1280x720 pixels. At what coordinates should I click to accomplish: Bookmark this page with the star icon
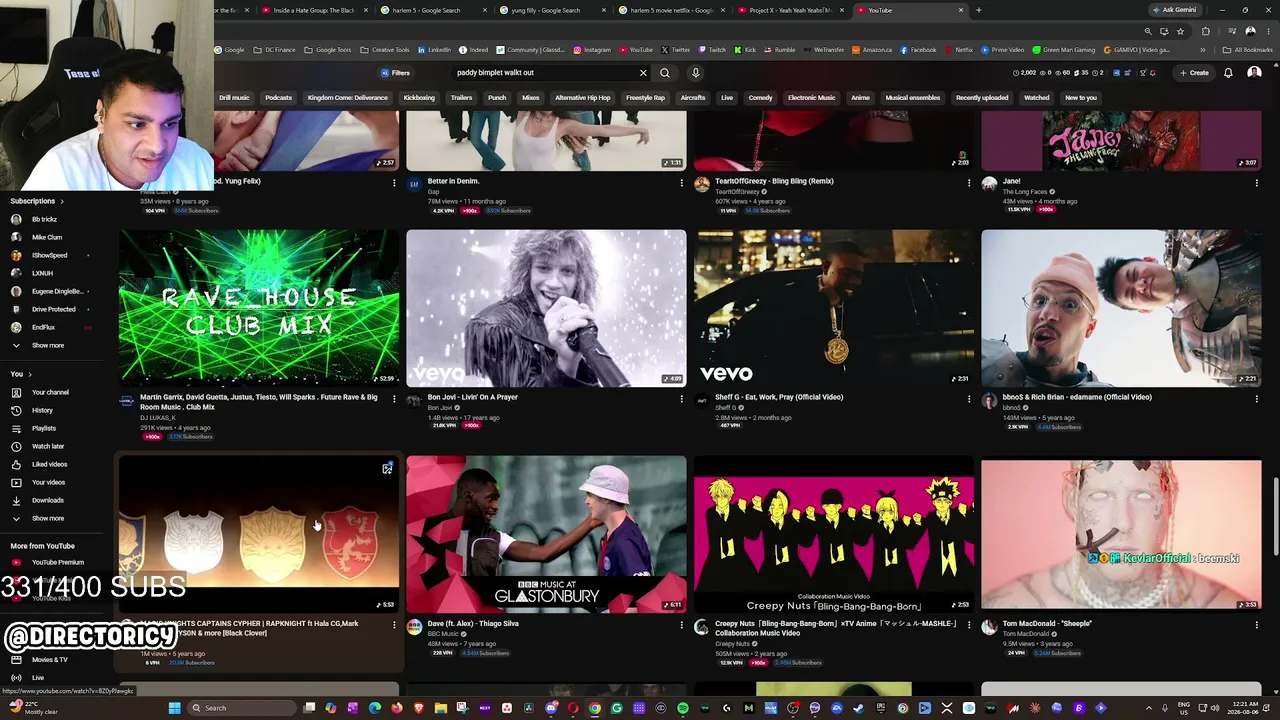[x=1180, y=31]
